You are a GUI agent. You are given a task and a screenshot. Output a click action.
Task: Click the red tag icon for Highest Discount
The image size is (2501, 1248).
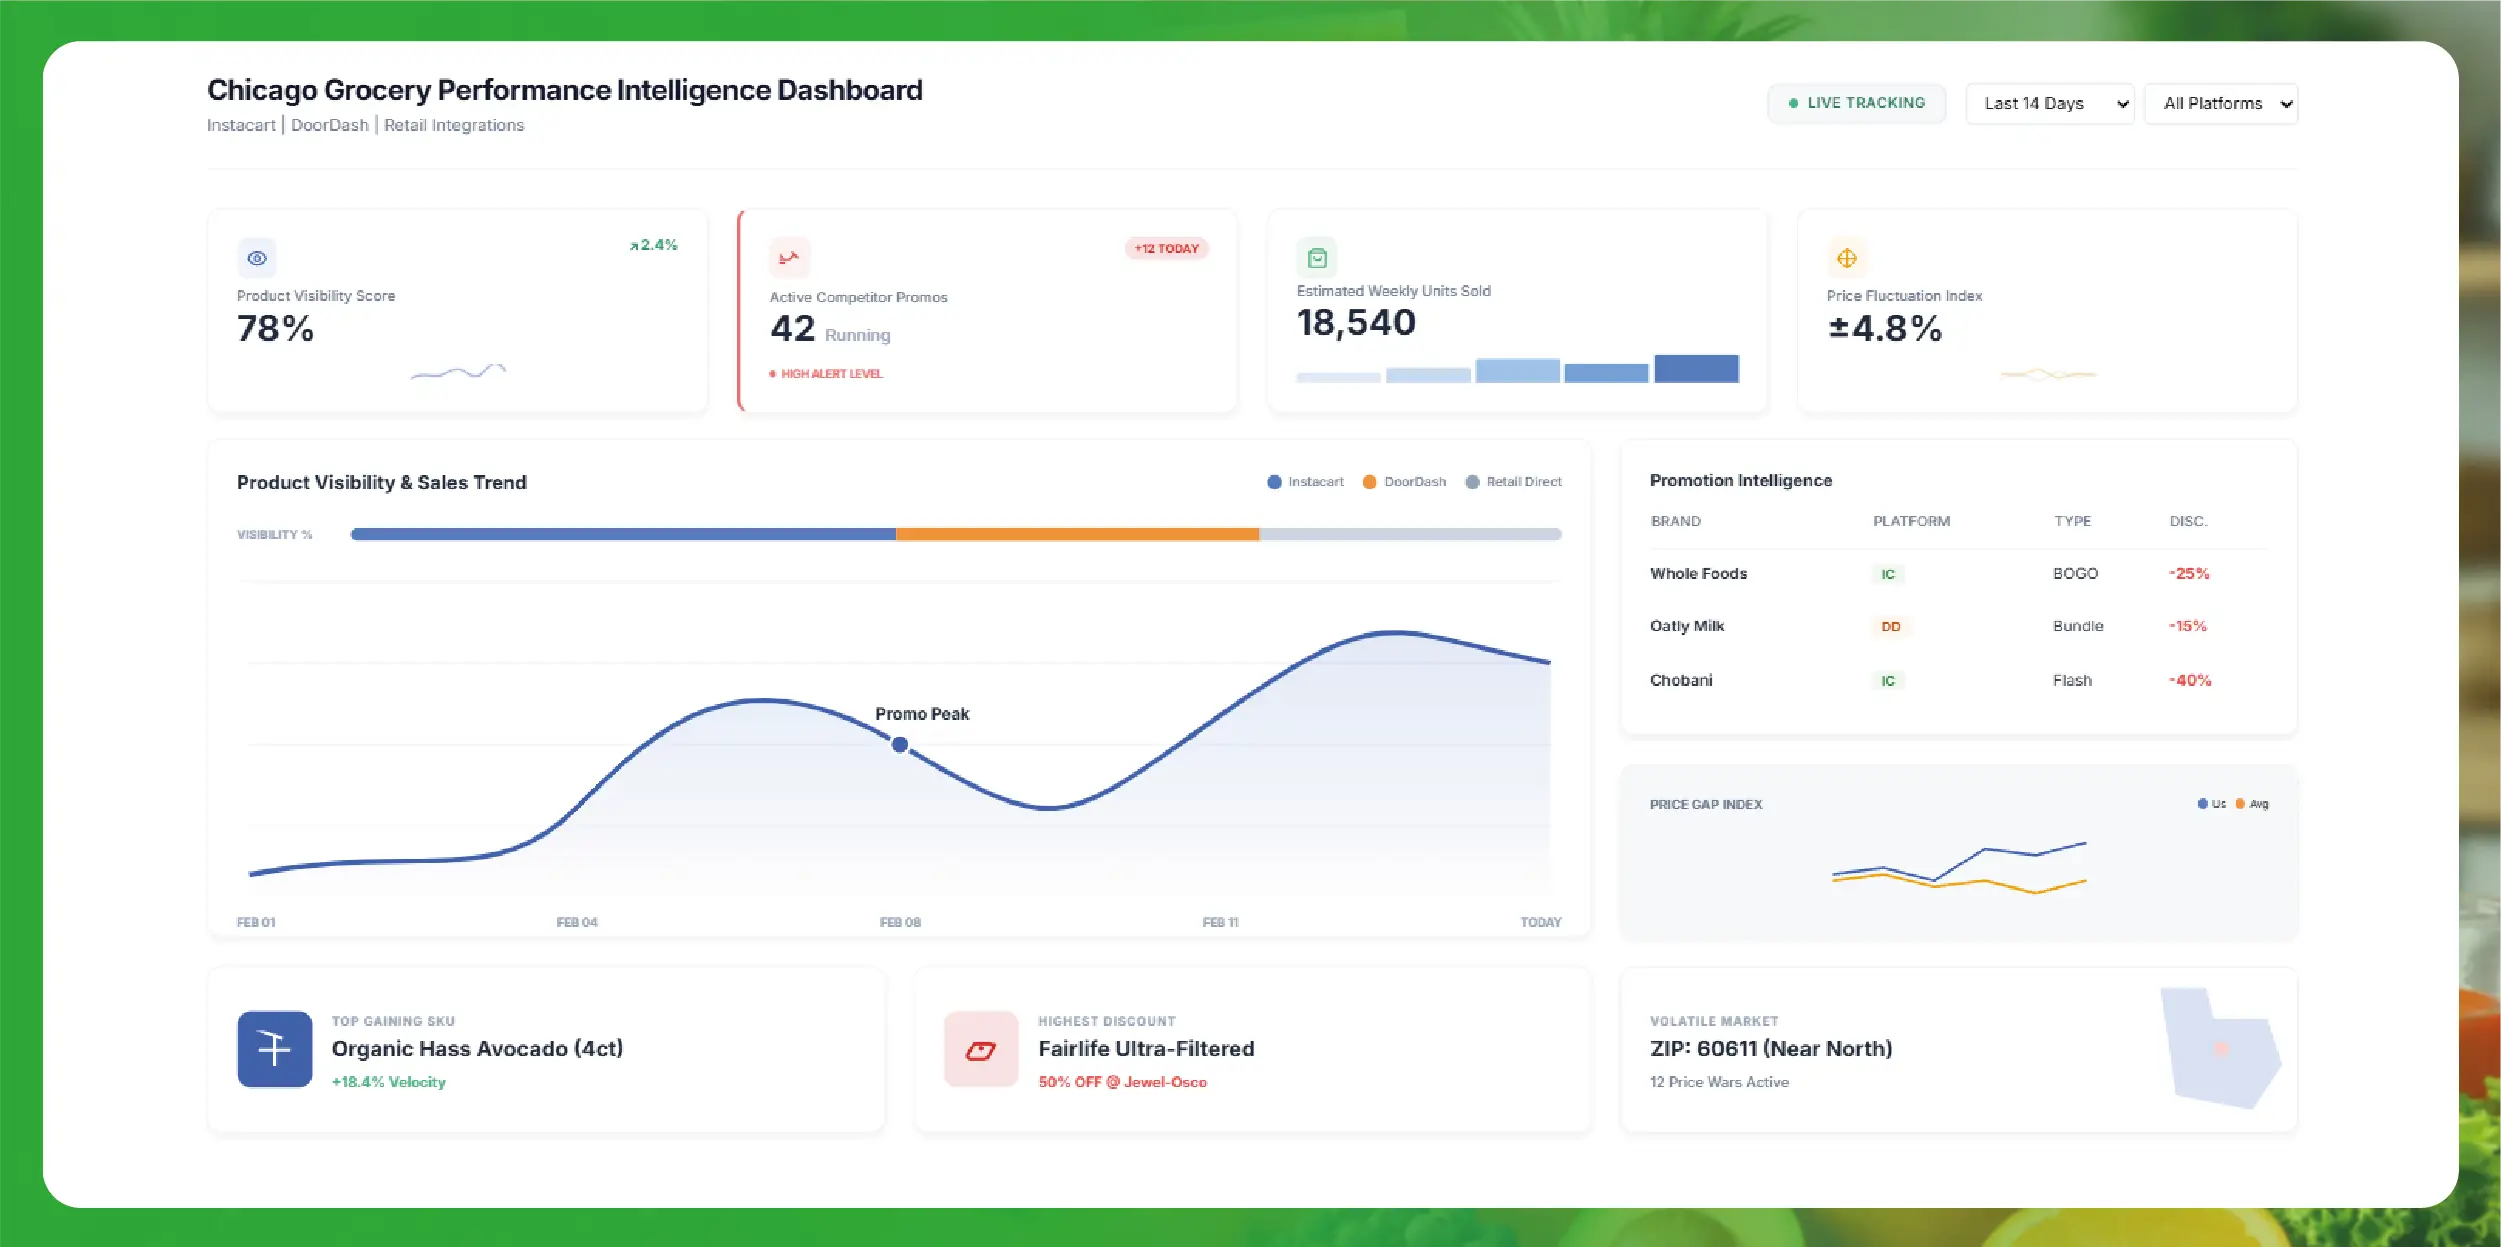tap(980, 1049)
